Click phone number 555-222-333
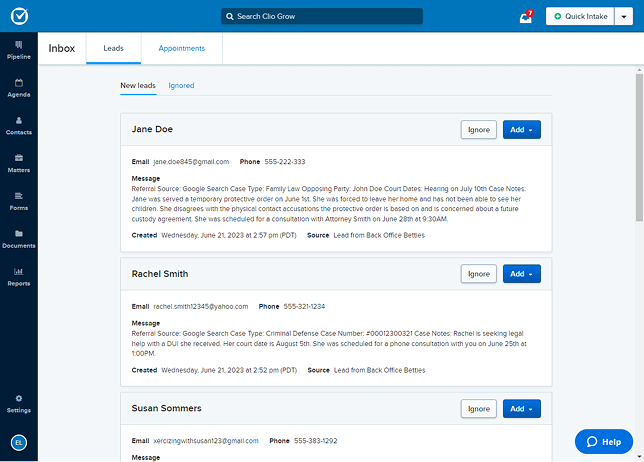Viewport: 644px width, 462px height. tap(285, 162)
